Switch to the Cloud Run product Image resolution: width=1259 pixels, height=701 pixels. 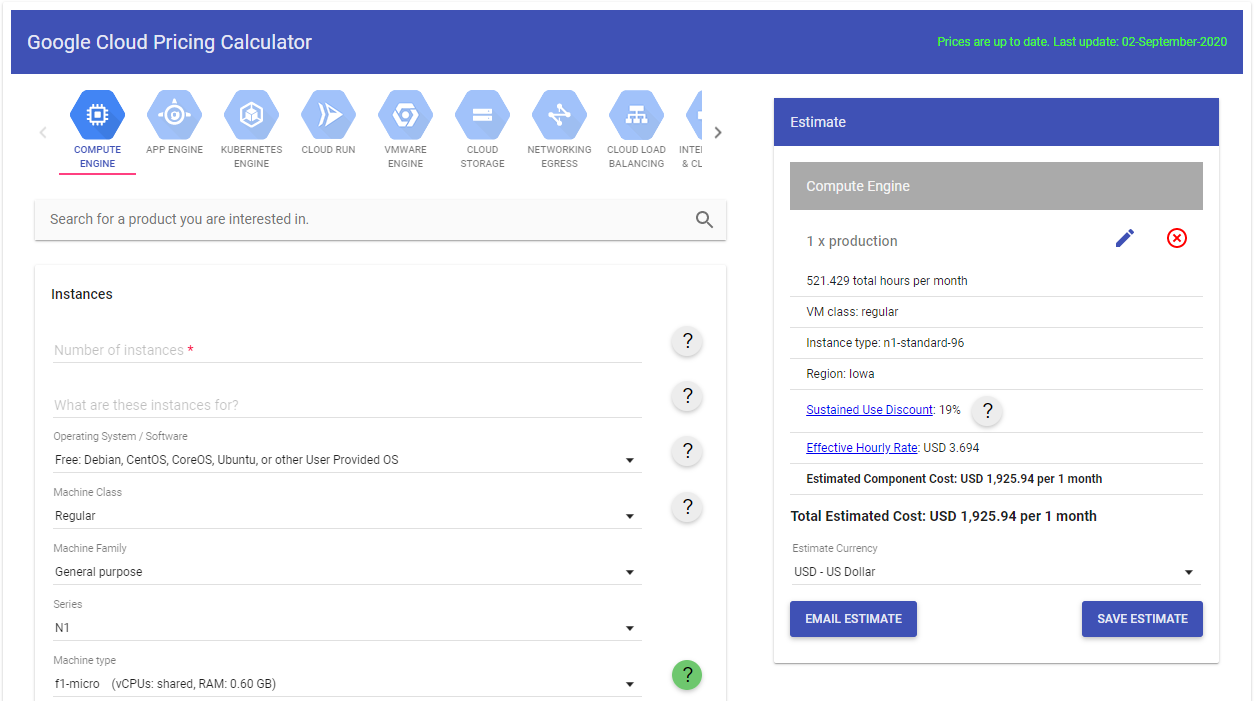(328, 116)
